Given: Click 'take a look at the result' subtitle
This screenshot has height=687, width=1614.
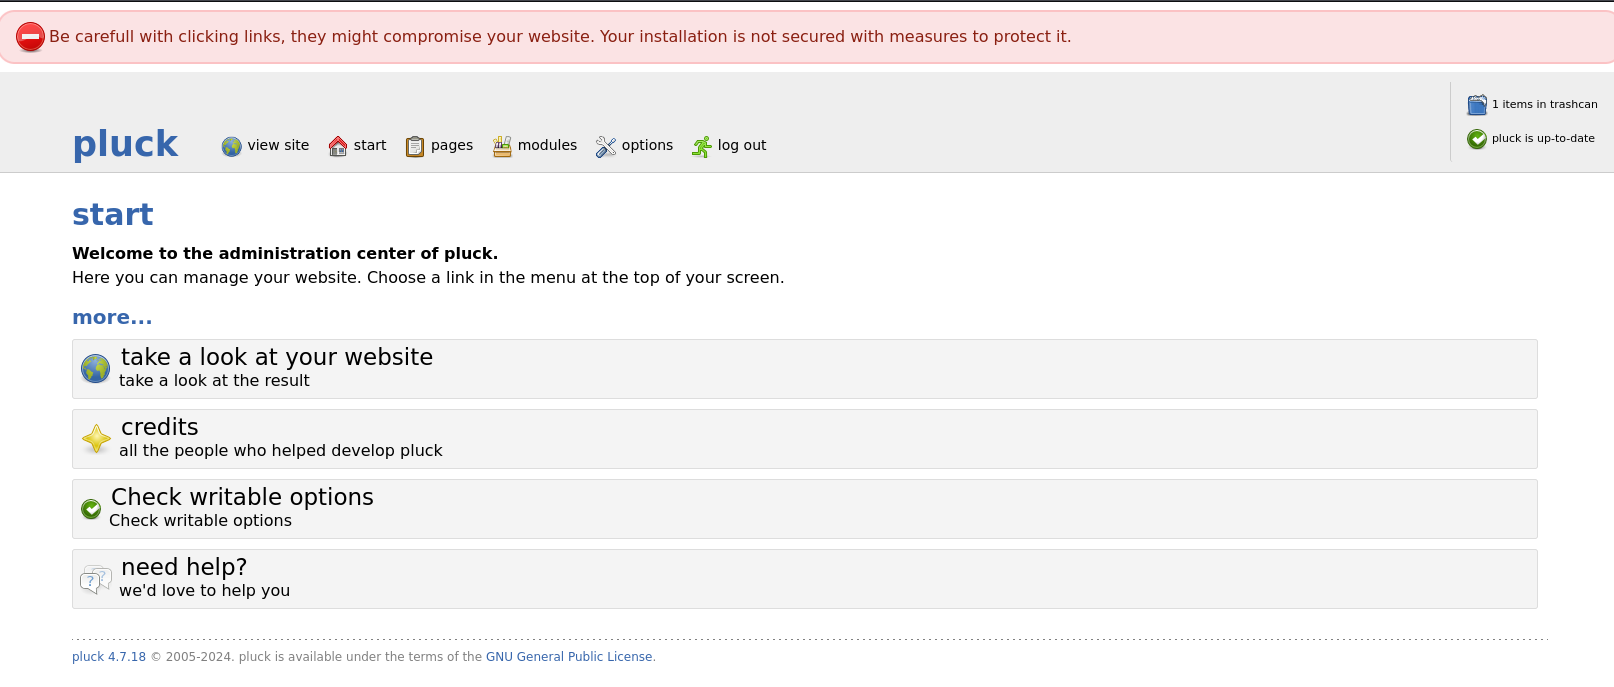Looking at the screenshot, I should 214,380.
